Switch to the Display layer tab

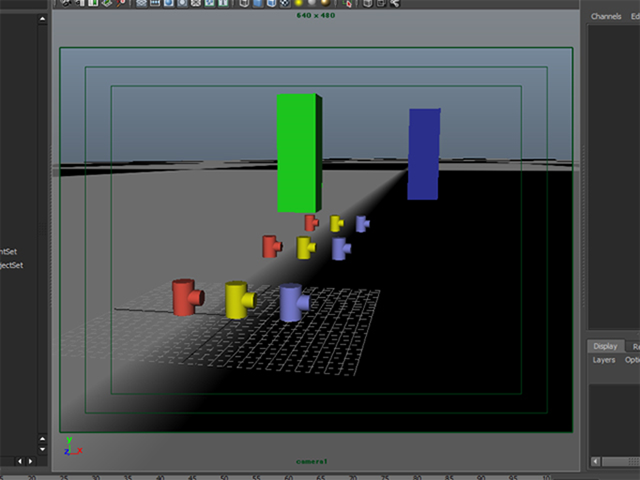605,346
